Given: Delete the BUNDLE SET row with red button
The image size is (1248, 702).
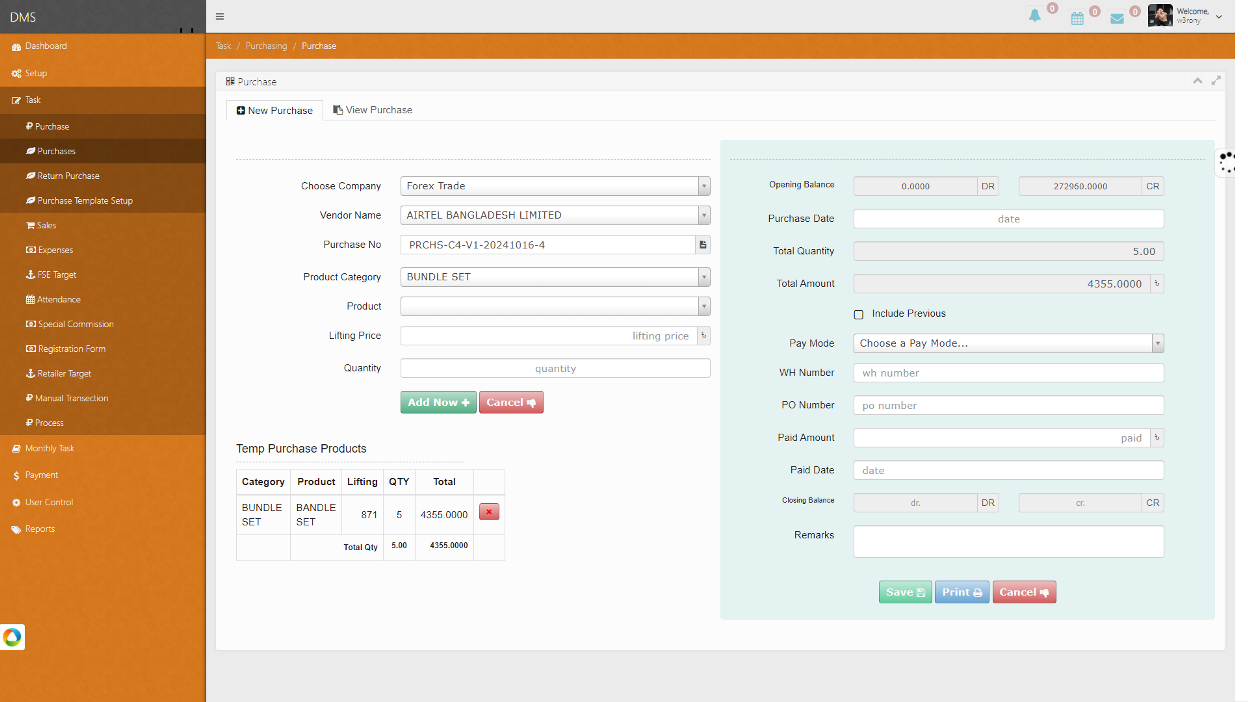Looking at the screenshot, I should (x=489, y=513).
